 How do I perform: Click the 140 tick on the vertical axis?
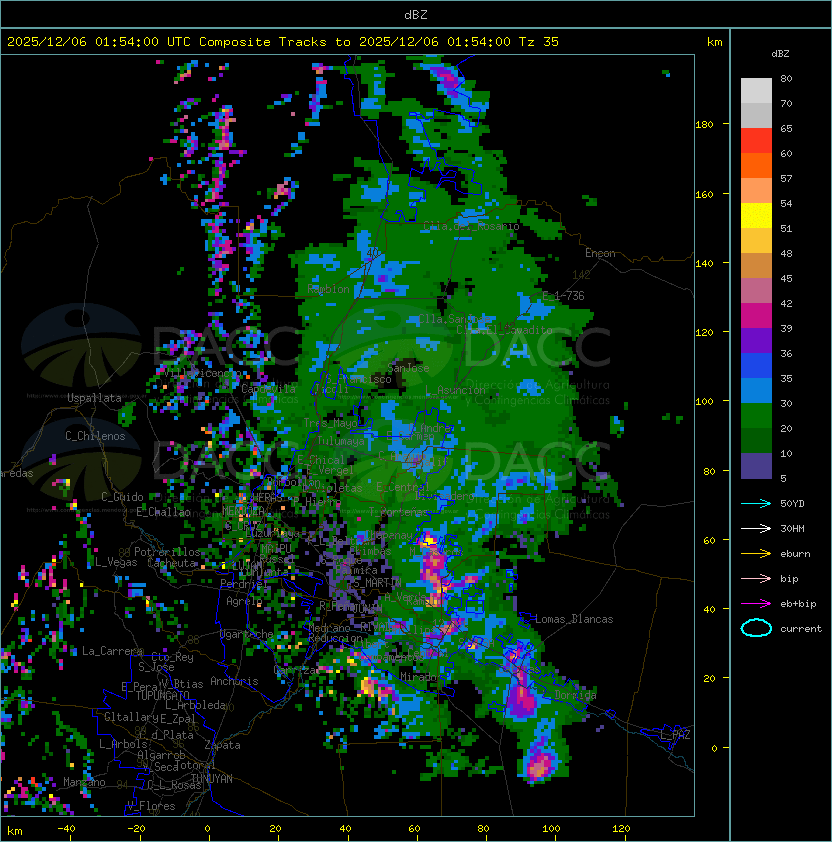tap(704, 263)
